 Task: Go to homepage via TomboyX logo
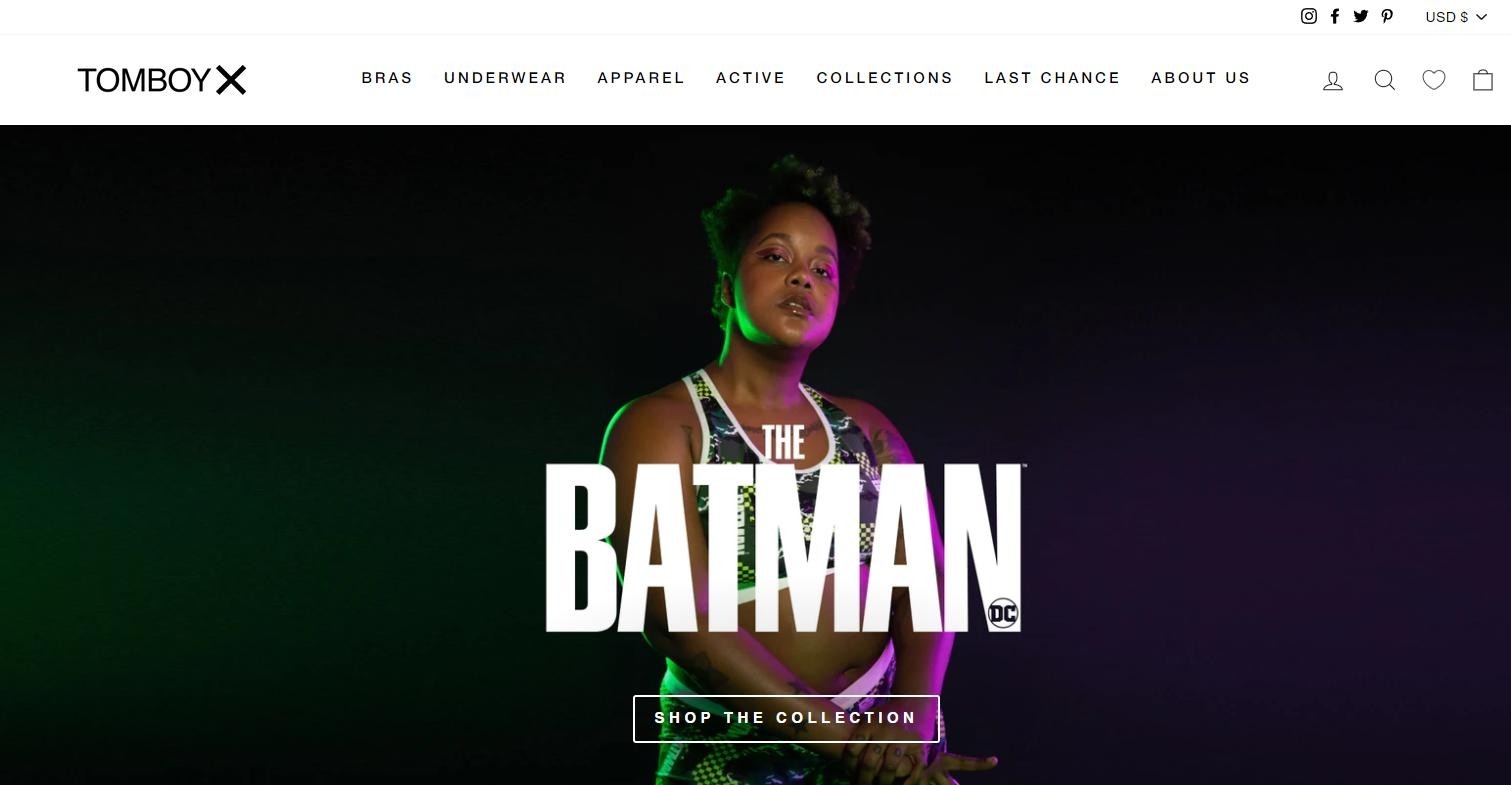tap(162, 80)
